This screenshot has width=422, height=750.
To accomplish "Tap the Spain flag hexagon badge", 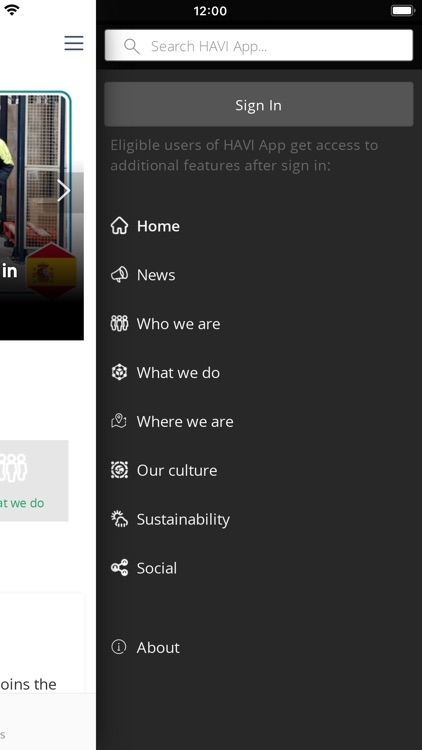I will 51,272.
